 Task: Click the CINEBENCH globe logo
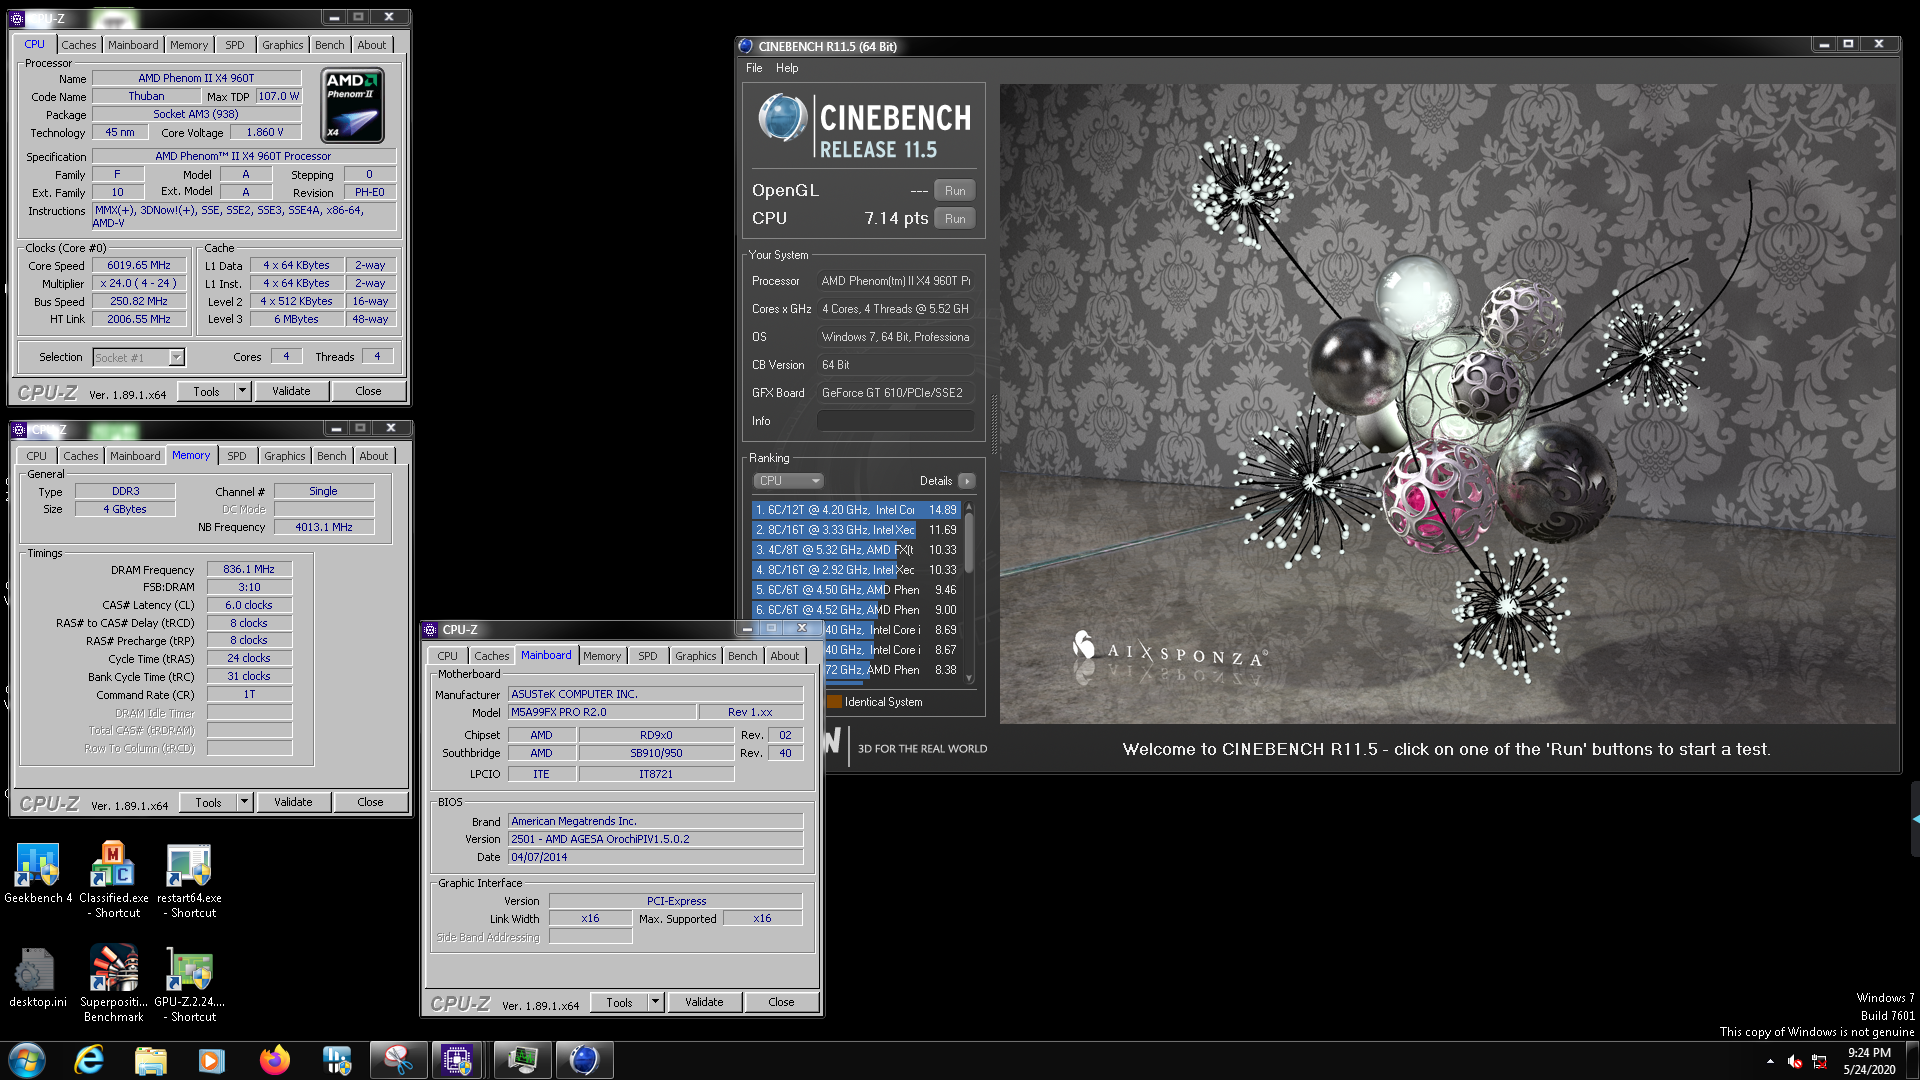click(782, 118)
